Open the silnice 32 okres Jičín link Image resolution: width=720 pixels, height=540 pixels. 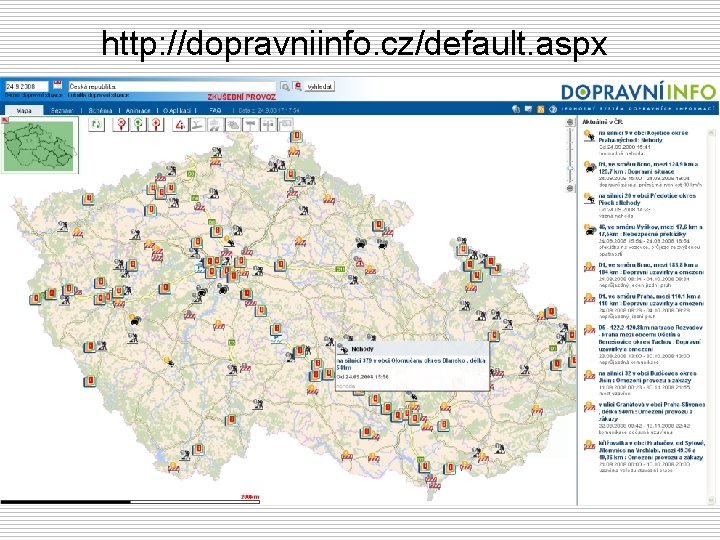pos(647,377)
